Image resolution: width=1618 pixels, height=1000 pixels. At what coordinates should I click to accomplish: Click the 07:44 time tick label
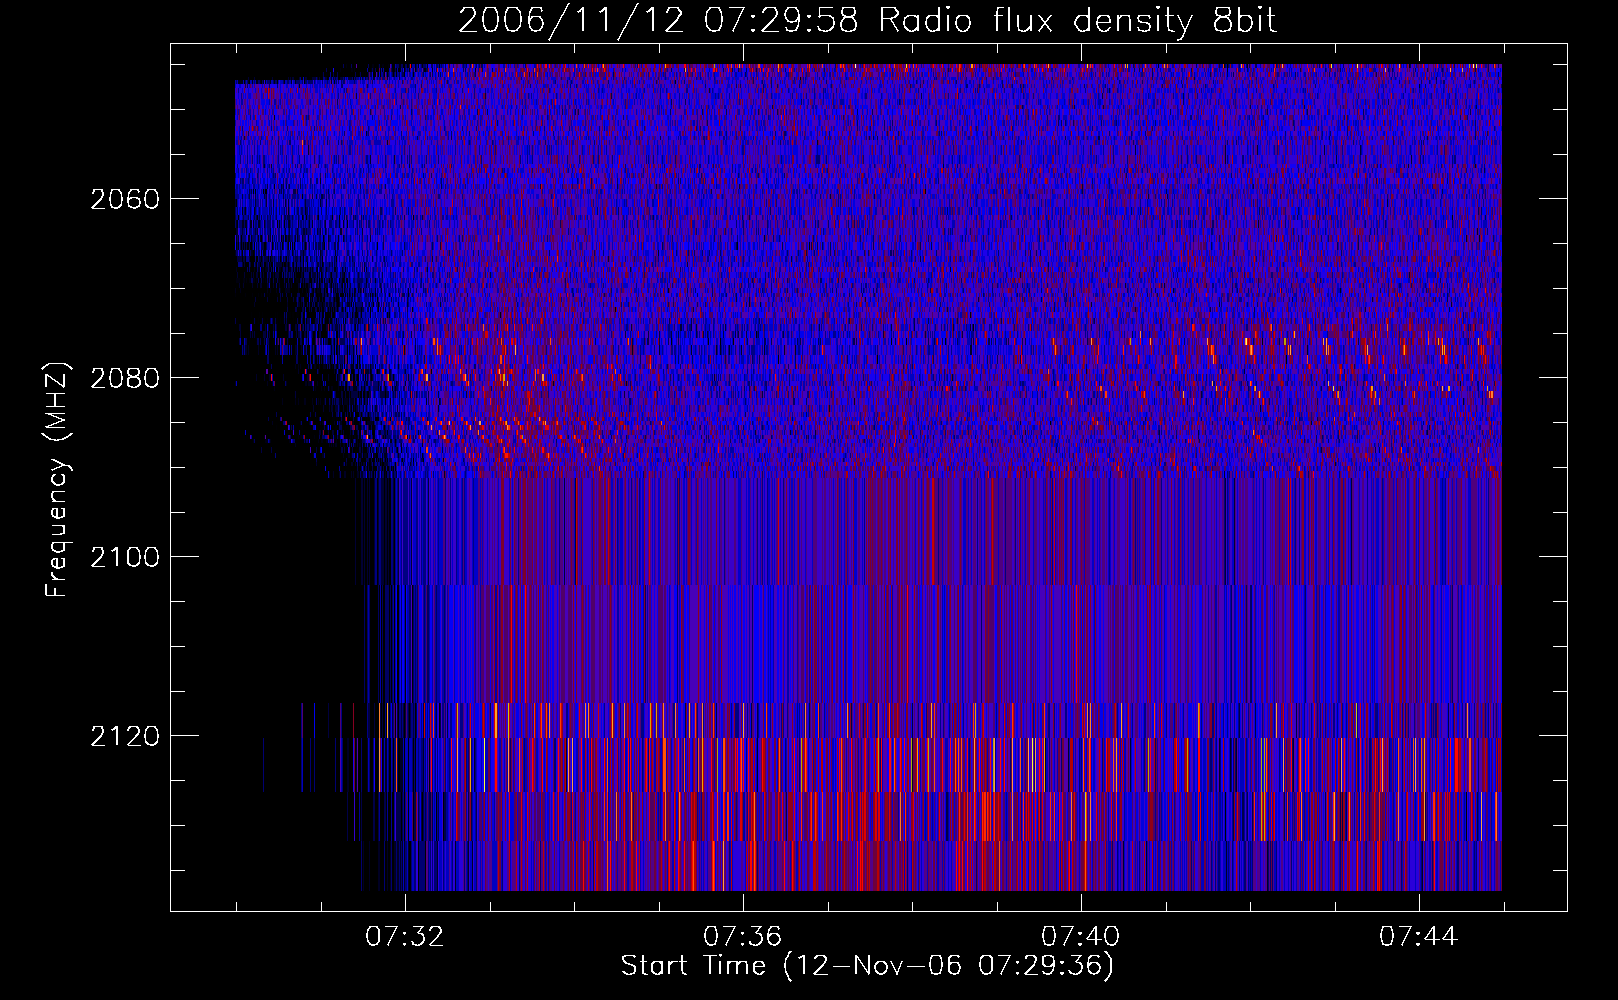click(x=1419, y=937)
